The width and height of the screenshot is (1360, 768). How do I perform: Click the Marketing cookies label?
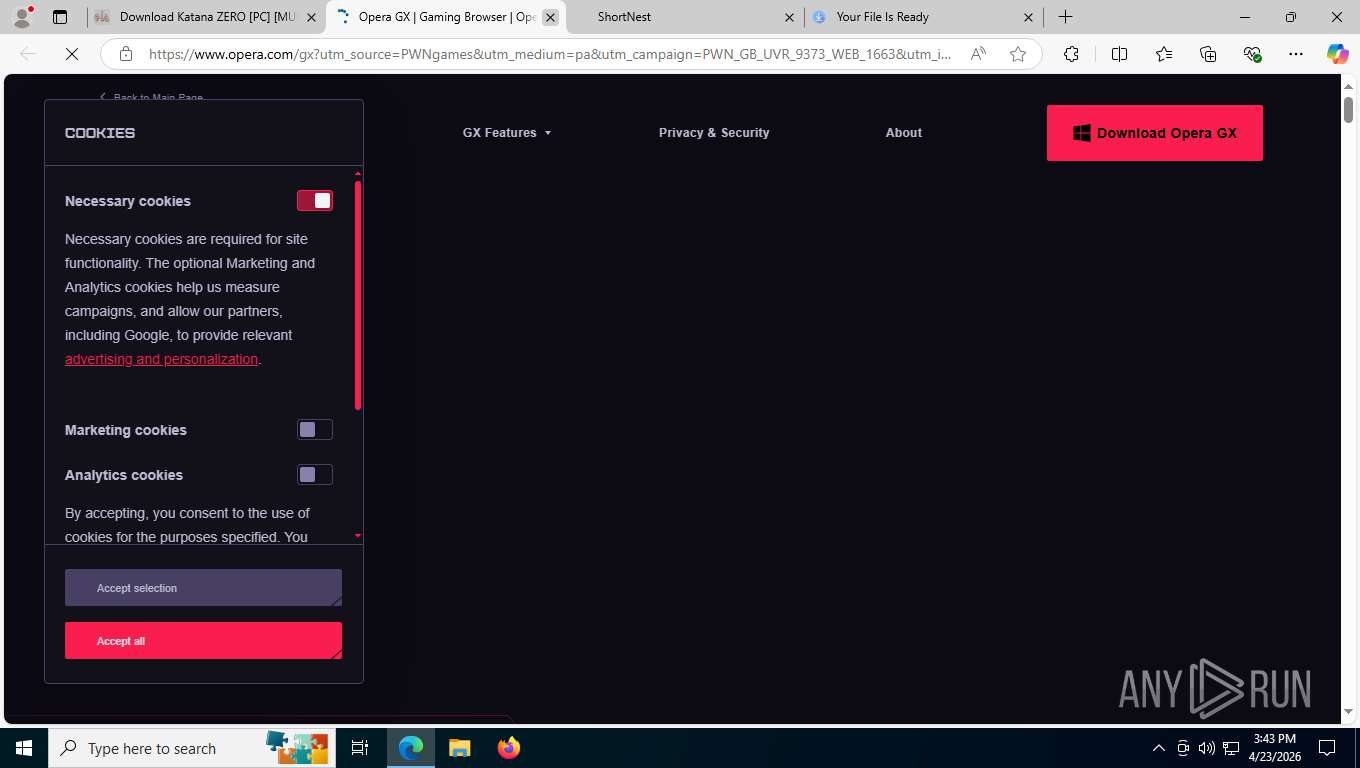click(126, 430)
